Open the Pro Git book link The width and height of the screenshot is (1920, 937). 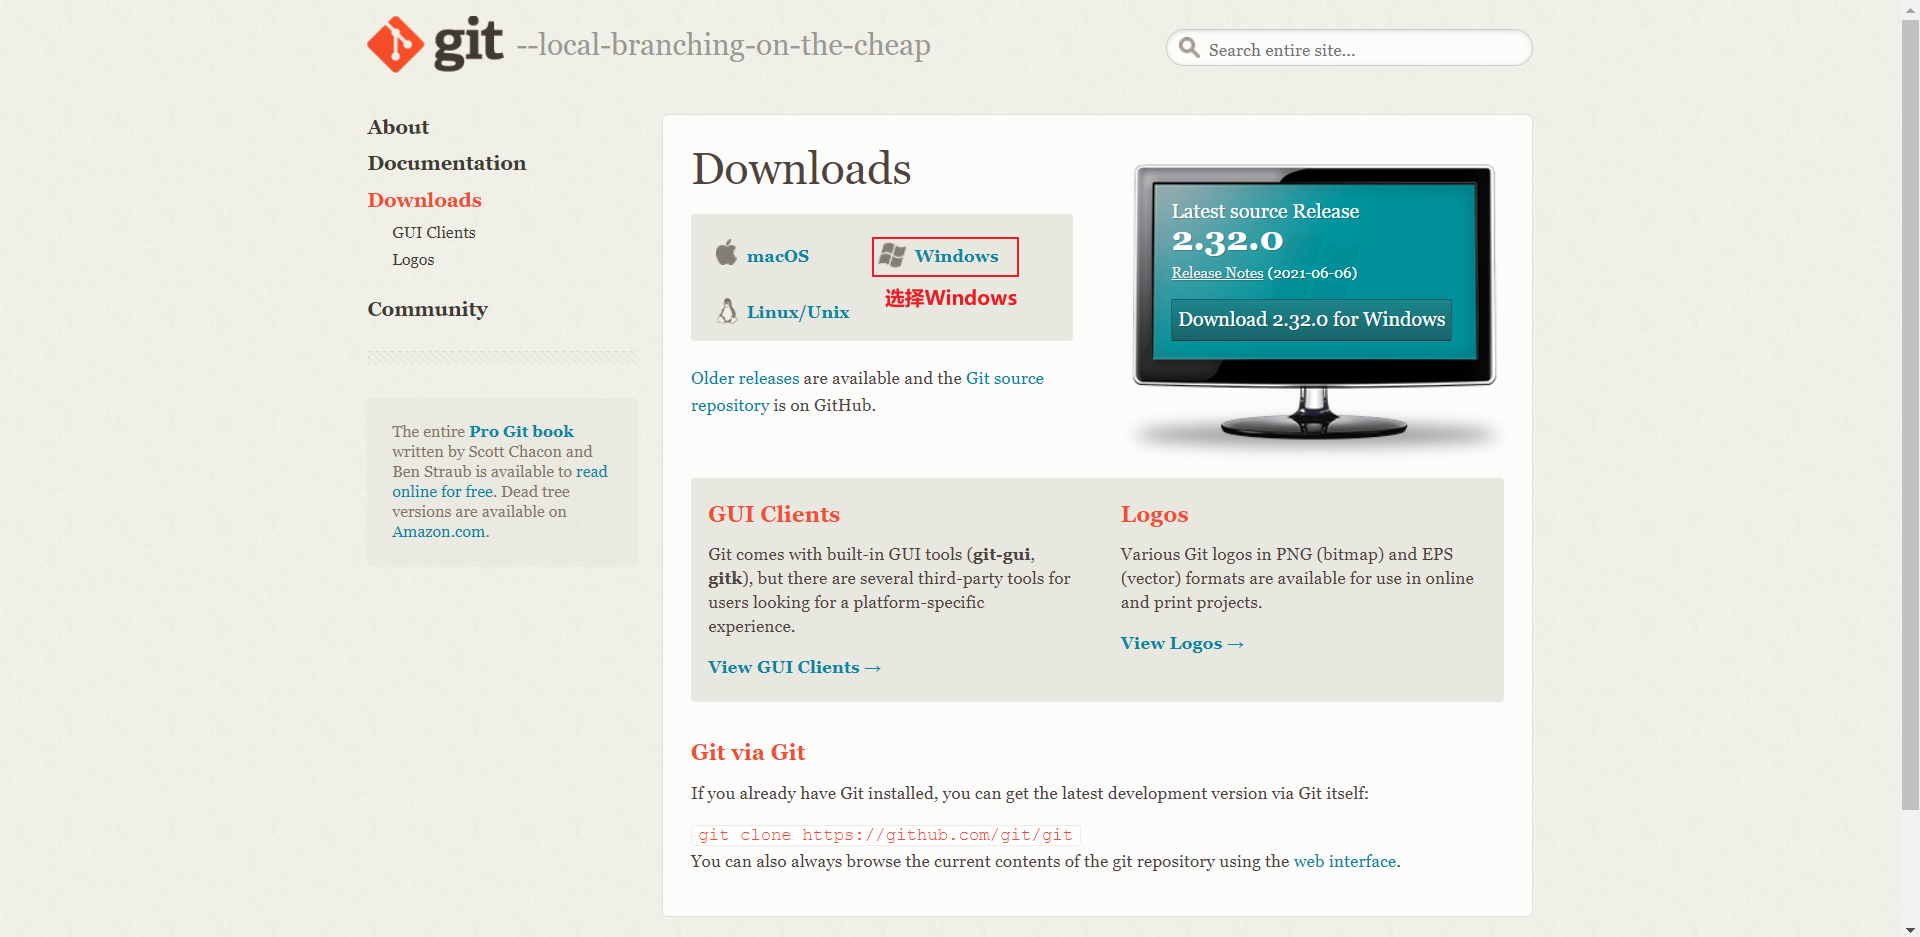point(521,431)
